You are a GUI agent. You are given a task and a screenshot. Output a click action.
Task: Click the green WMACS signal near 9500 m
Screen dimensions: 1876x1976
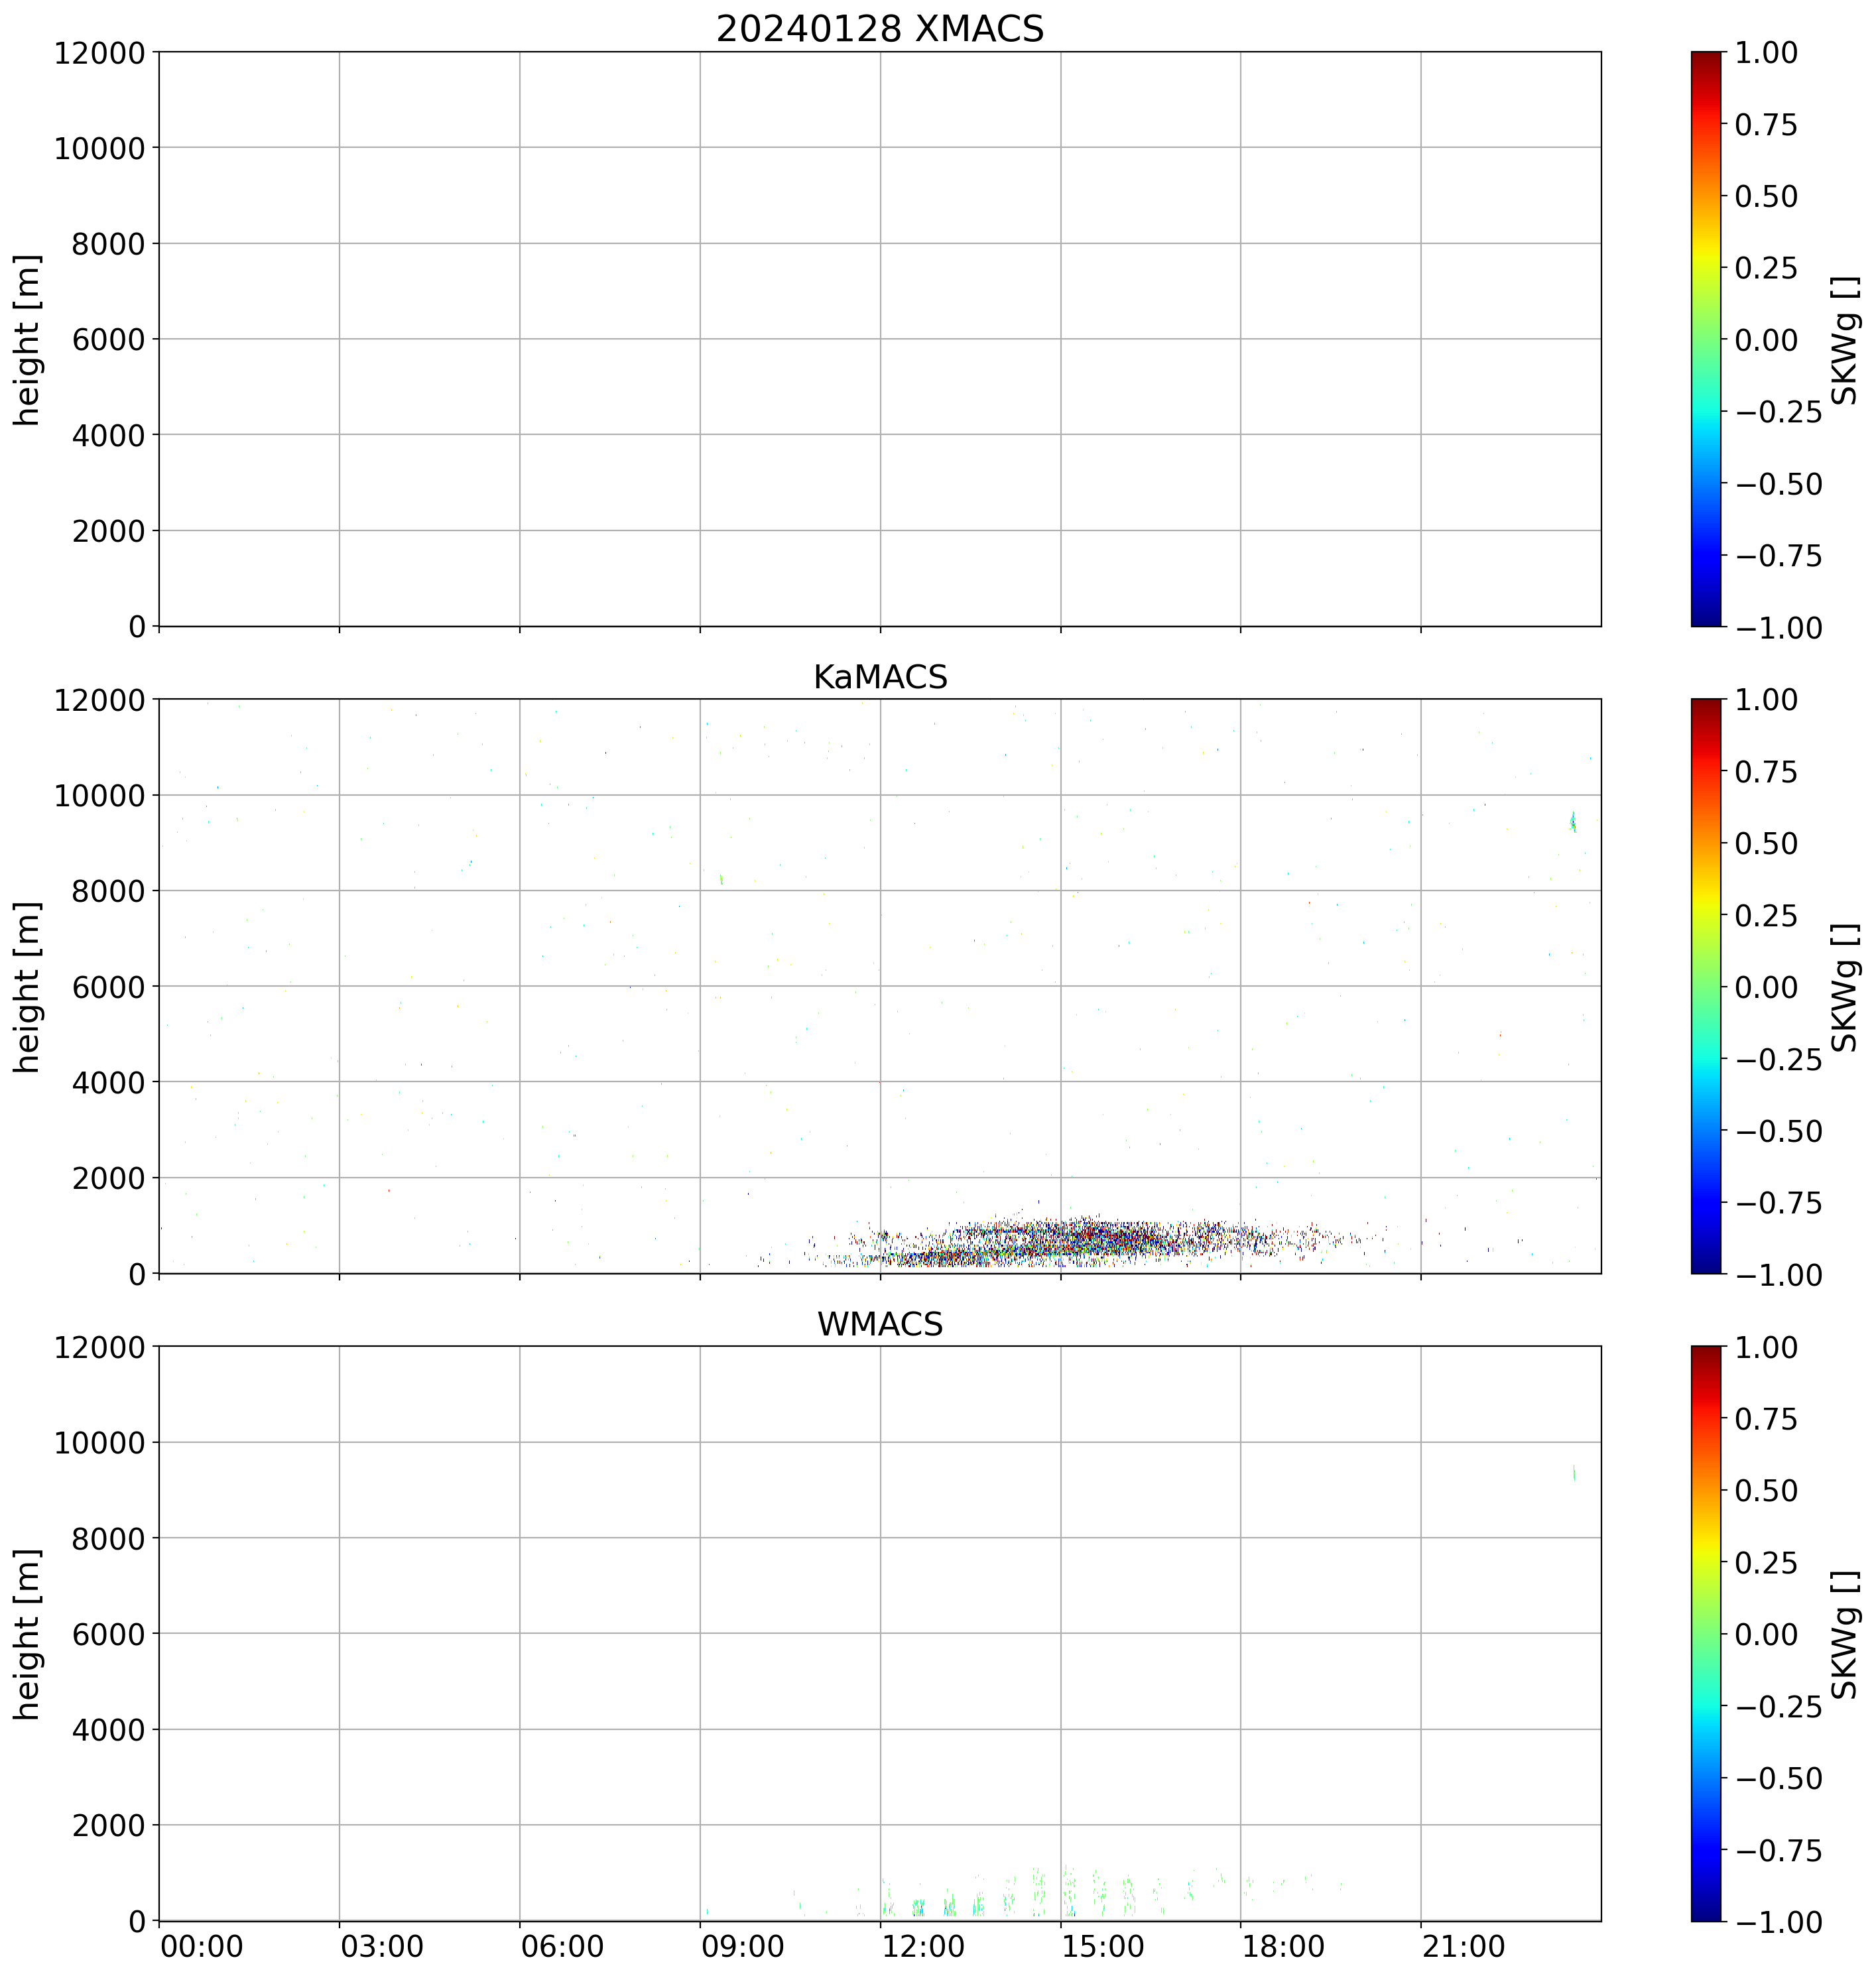coord(1574,1472)
